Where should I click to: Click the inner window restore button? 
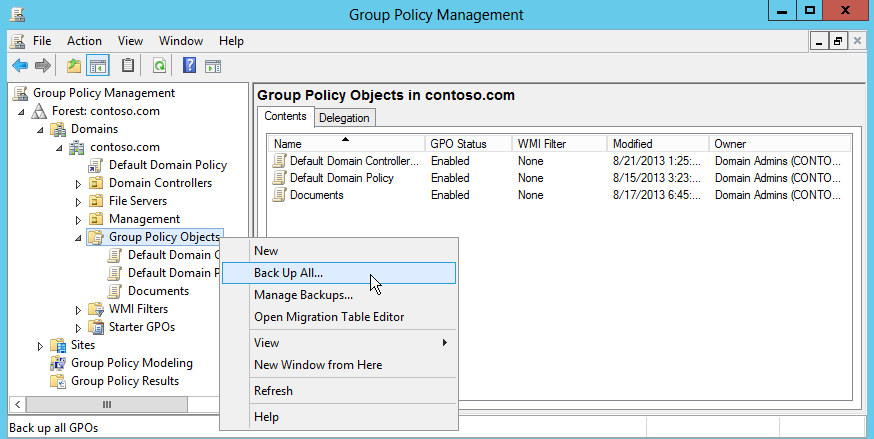[x=838, y=41]
